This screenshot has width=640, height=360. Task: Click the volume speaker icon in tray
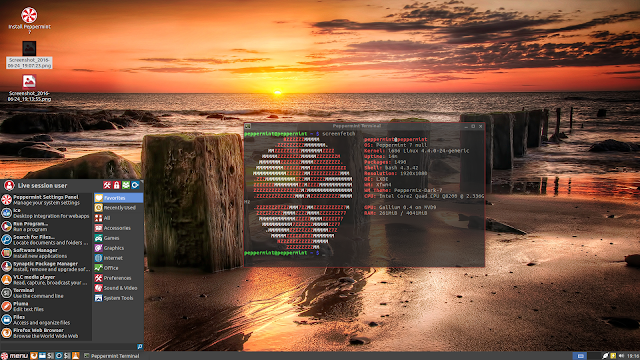pyautogui.click(x=621, y=356)
